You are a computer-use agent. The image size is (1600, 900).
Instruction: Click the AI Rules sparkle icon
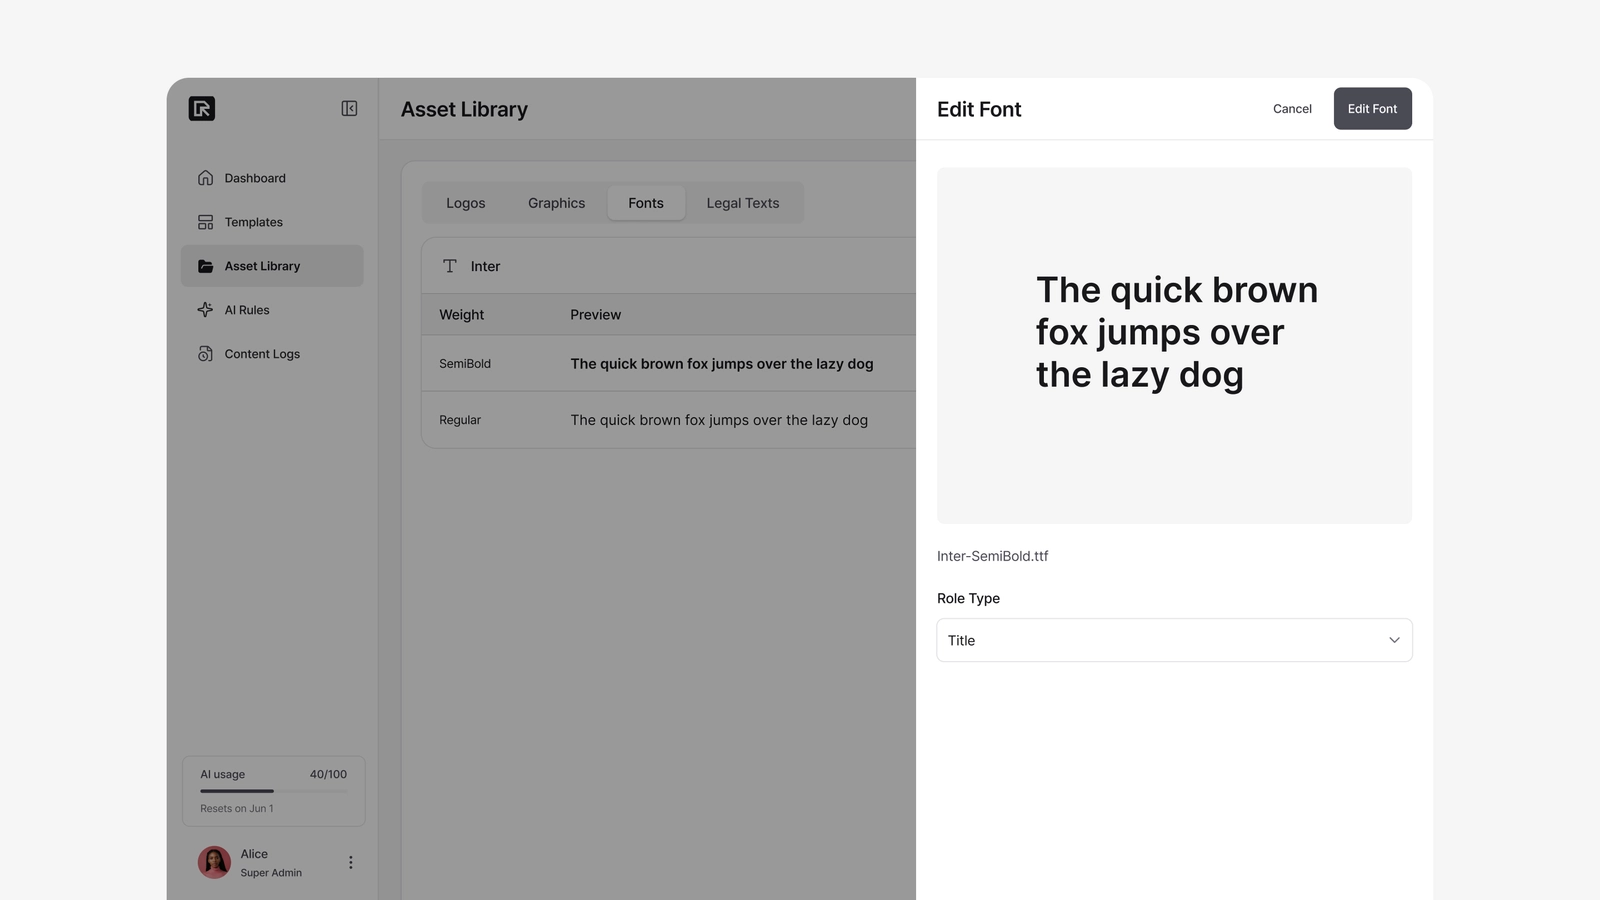click(x=205, y=310)
